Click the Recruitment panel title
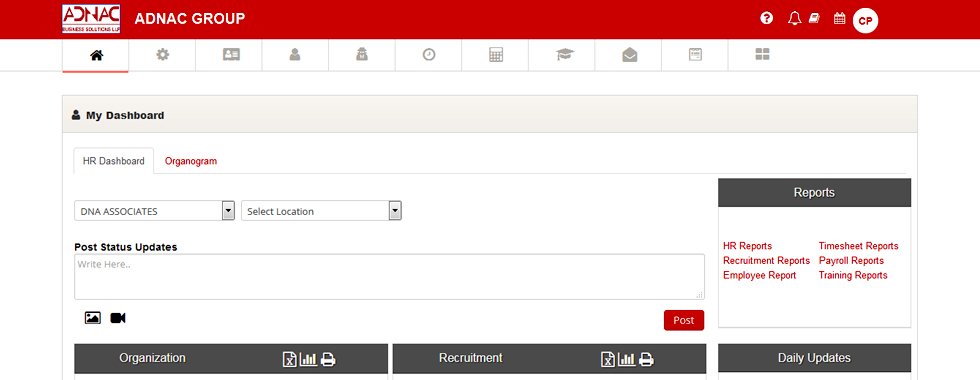The image size is (980, 380). 471,358
